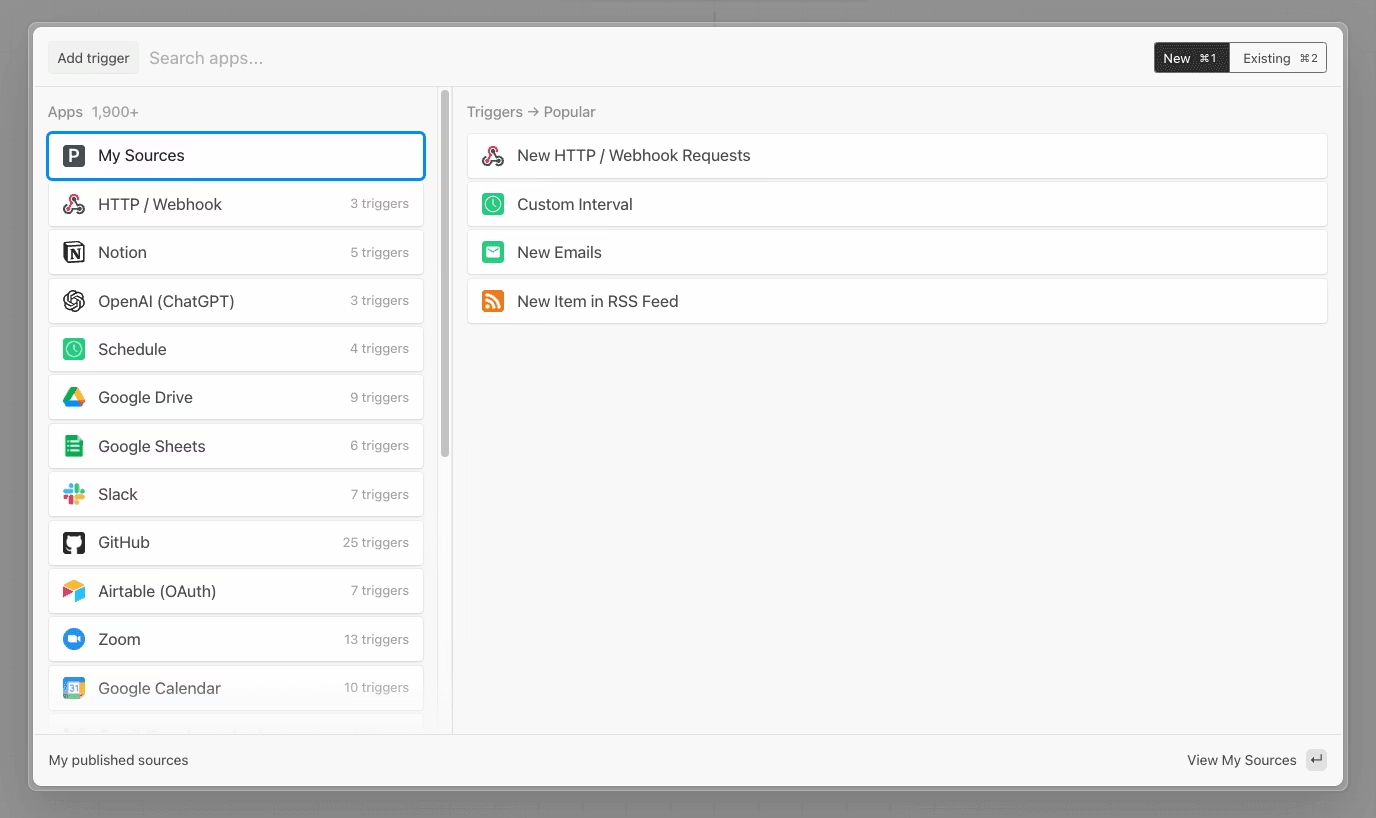Viewport: 1376px width, 818px height.
Task: Click the 9 triggers count on Google Drive
Action: [379, 398]
